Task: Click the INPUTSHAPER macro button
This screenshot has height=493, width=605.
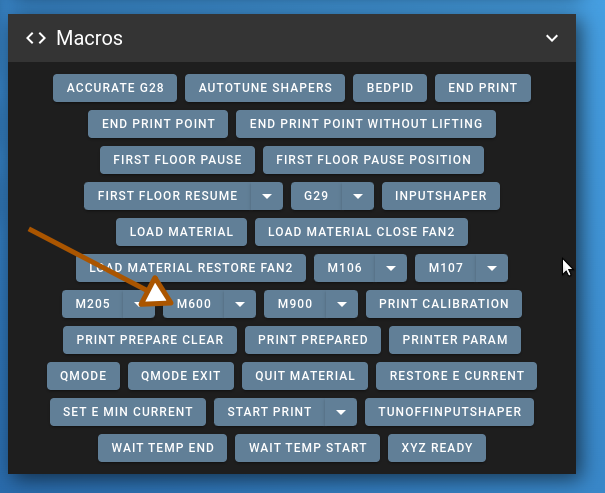Action: pyautogui.click(x=441, y=196)
